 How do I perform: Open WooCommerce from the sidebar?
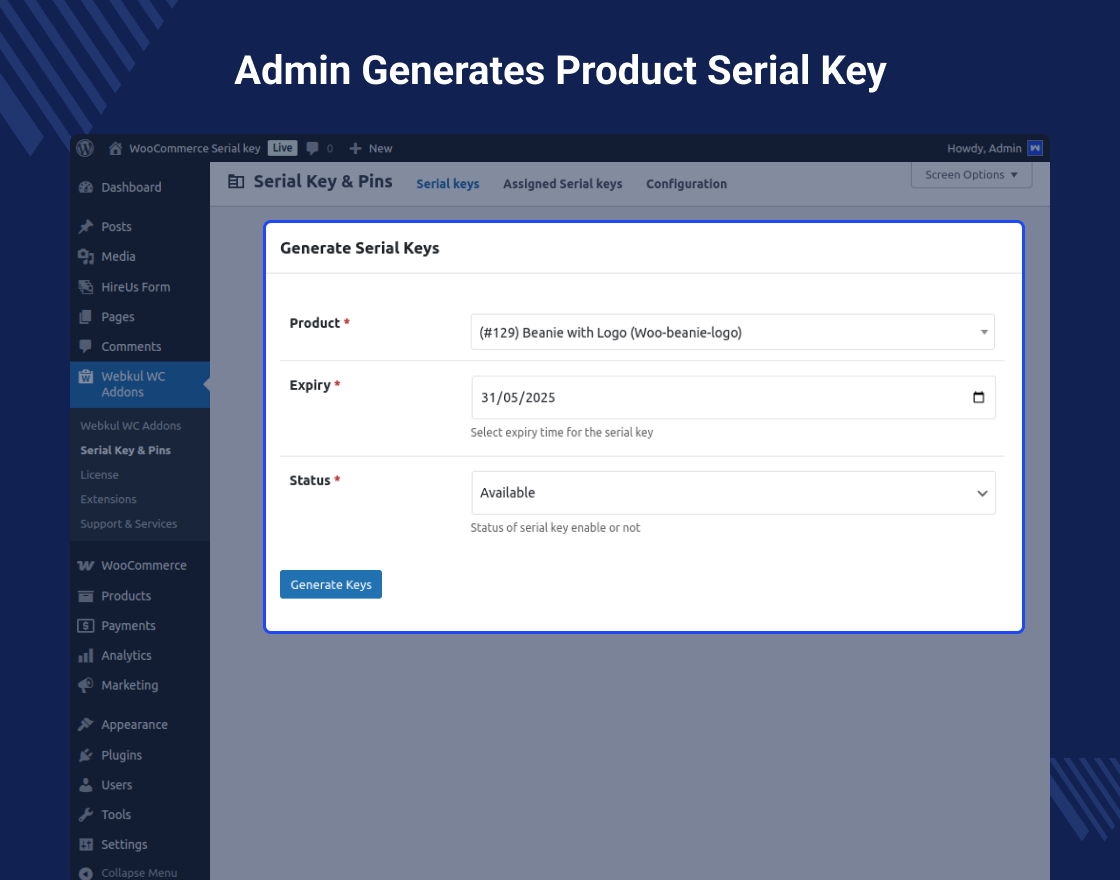click(x=143, y=565)
